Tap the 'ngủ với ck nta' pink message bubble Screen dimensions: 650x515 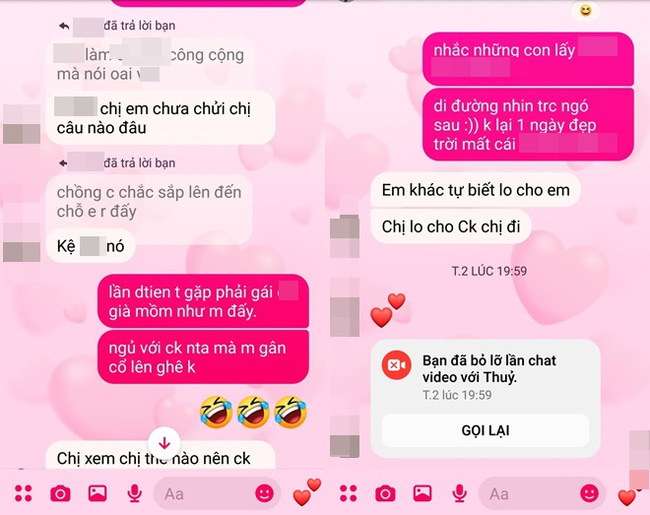(x=203, y=357)
